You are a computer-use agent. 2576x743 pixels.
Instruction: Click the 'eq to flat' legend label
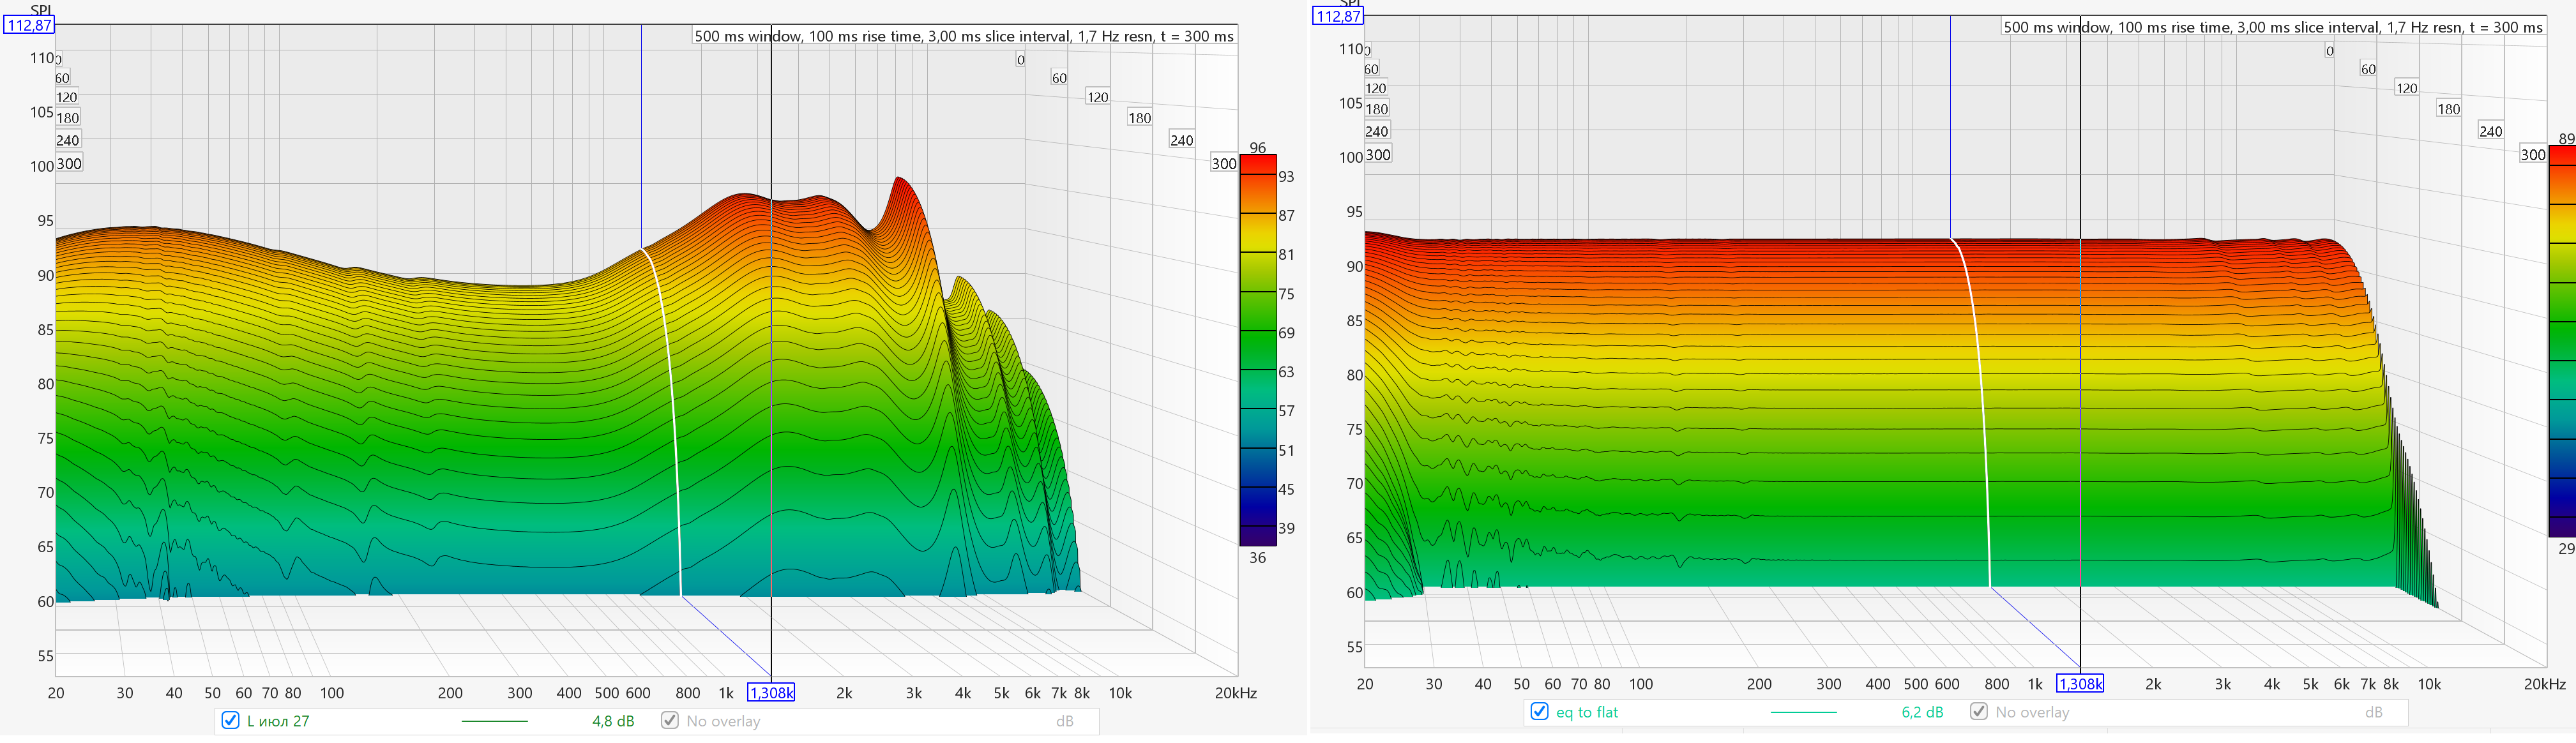(1587, 712)
